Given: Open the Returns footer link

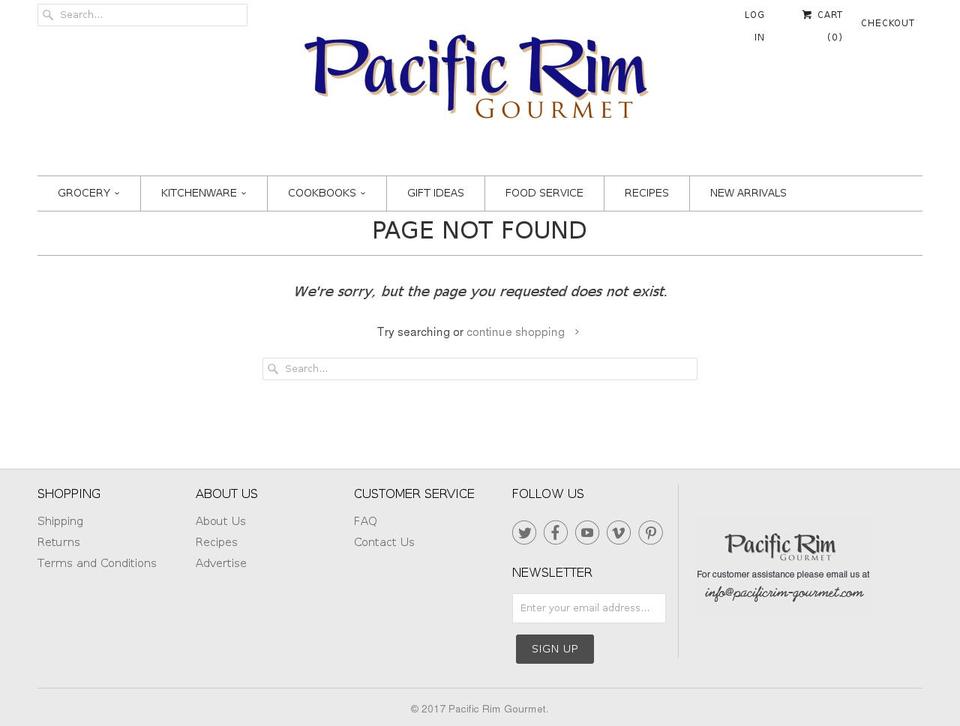Looking at the screenshot, I should point(59,542).
